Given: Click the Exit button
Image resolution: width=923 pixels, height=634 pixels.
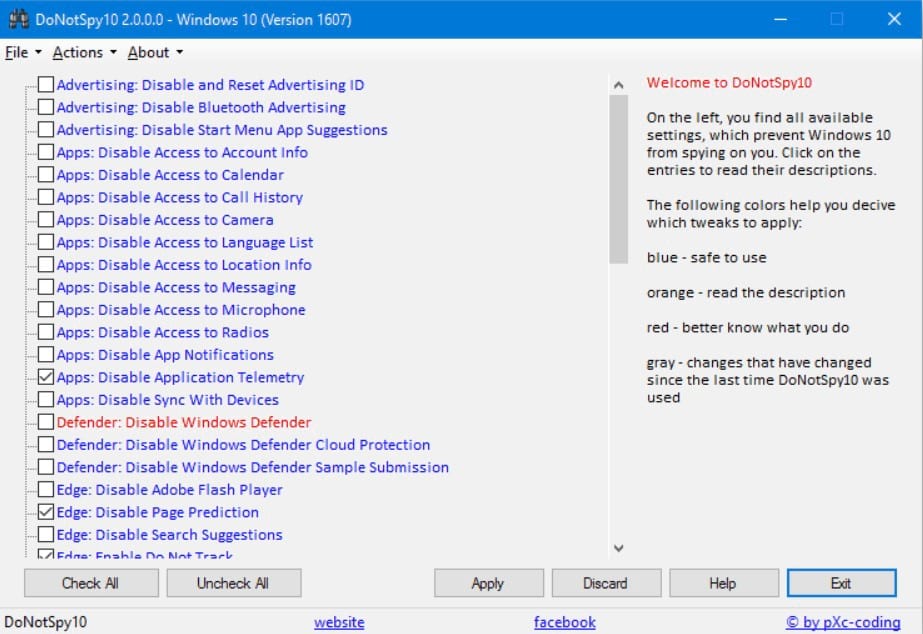Looking at the screenshot, I should (x=841, y=583).
